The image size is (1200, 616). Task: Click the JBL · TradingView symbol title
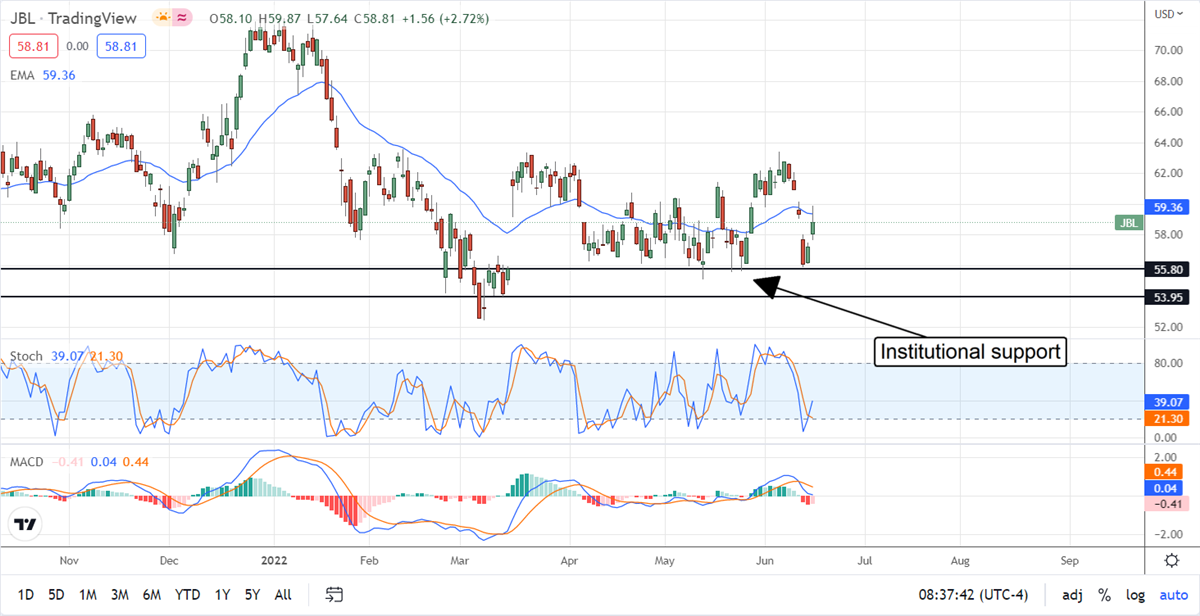[76, 17]
